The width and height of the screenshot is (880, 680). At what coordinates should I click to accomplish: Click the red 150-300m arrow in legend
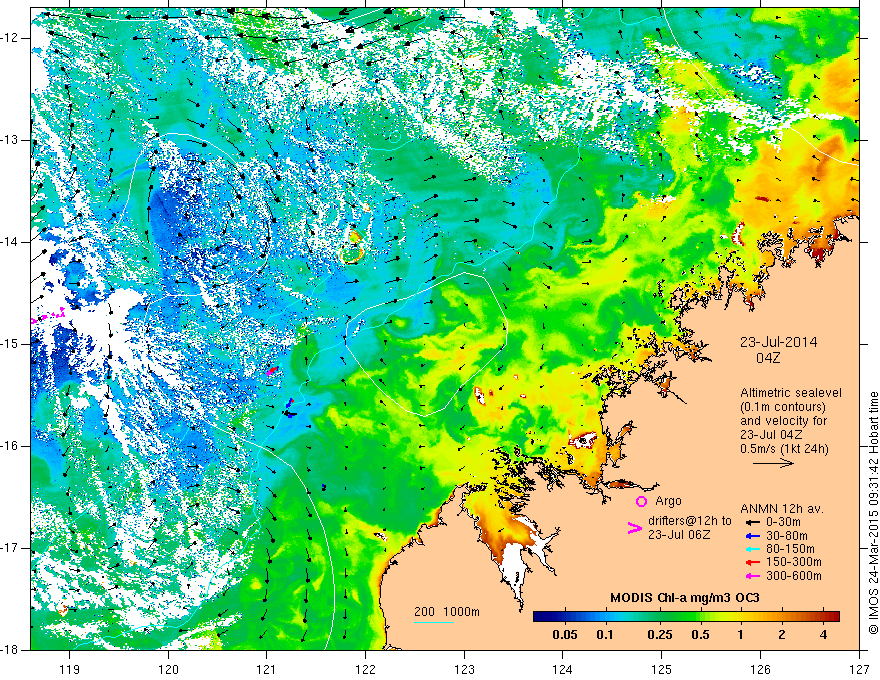(751, 562)
